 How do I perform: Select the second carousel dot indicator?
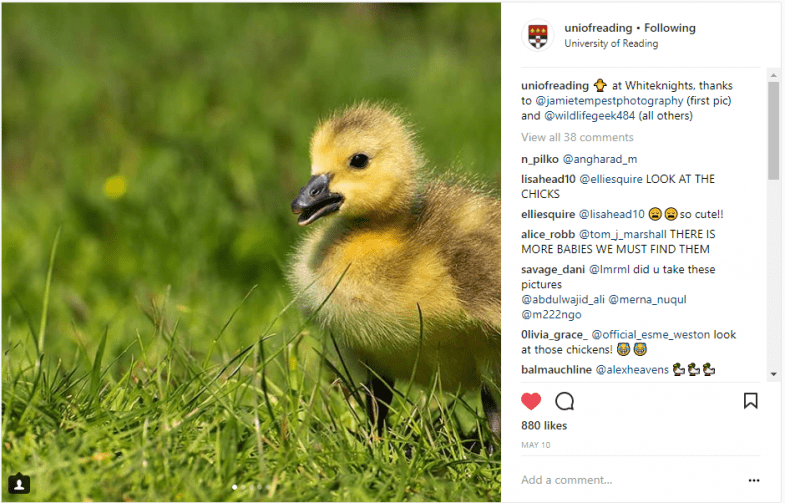coord(243,486)
